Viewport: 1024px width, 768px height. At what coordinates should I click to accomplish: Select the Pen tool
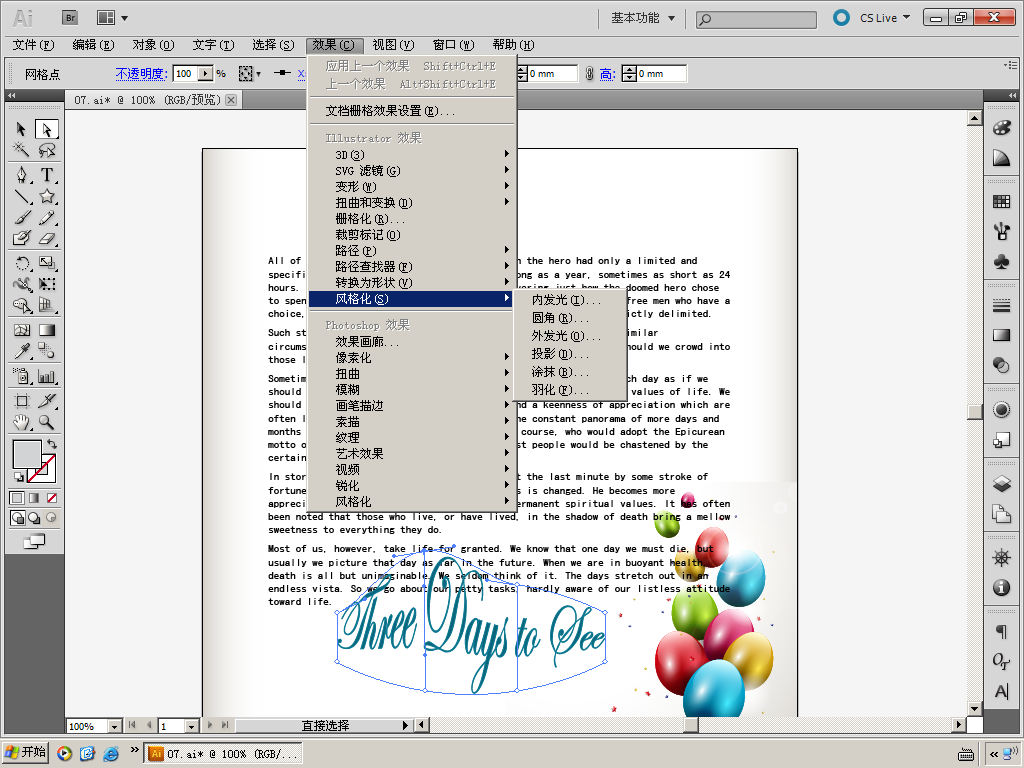[21, 174]
